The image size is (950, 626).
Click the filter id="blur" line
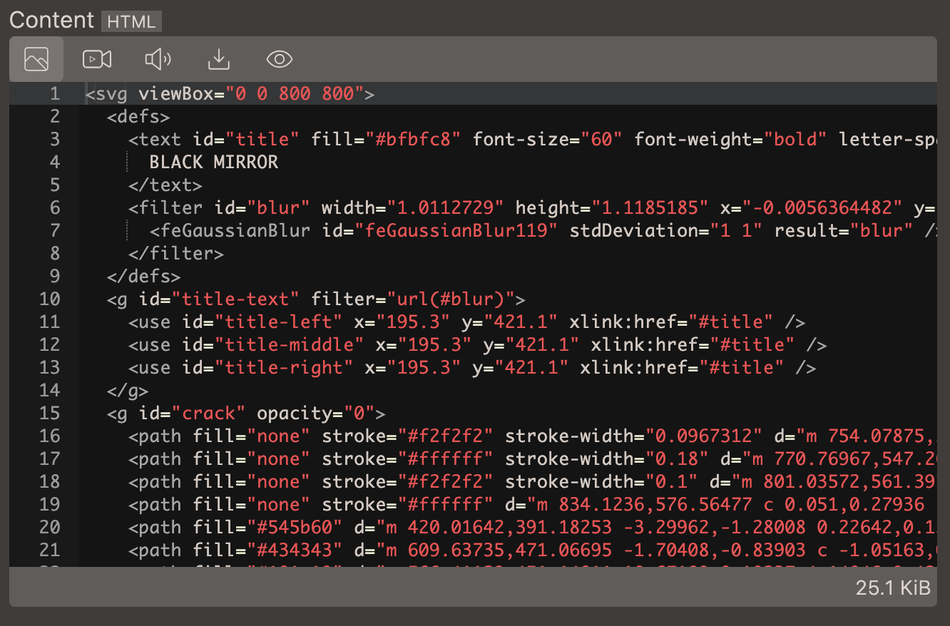pyautogui.click(x=533, y=208)
